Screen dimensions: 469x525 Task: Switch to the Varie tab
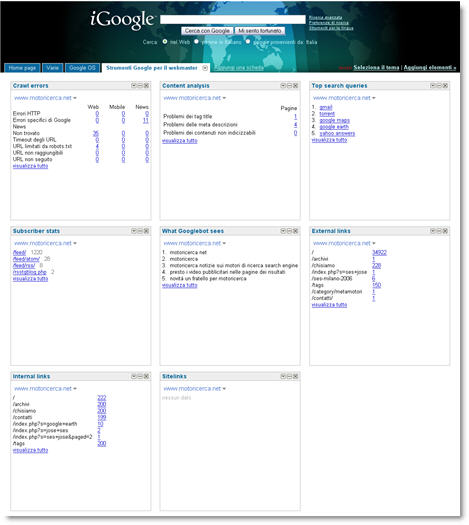click(x=53, y=68)
